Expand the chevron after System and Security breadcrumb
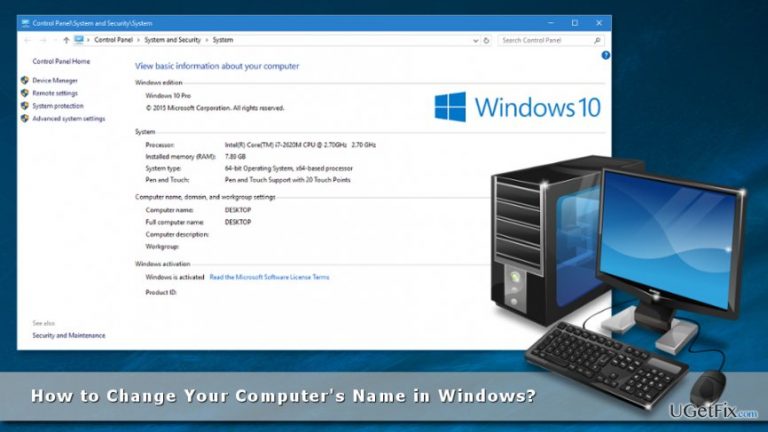This screenshot has width=768, height=432. pos(207,40)
